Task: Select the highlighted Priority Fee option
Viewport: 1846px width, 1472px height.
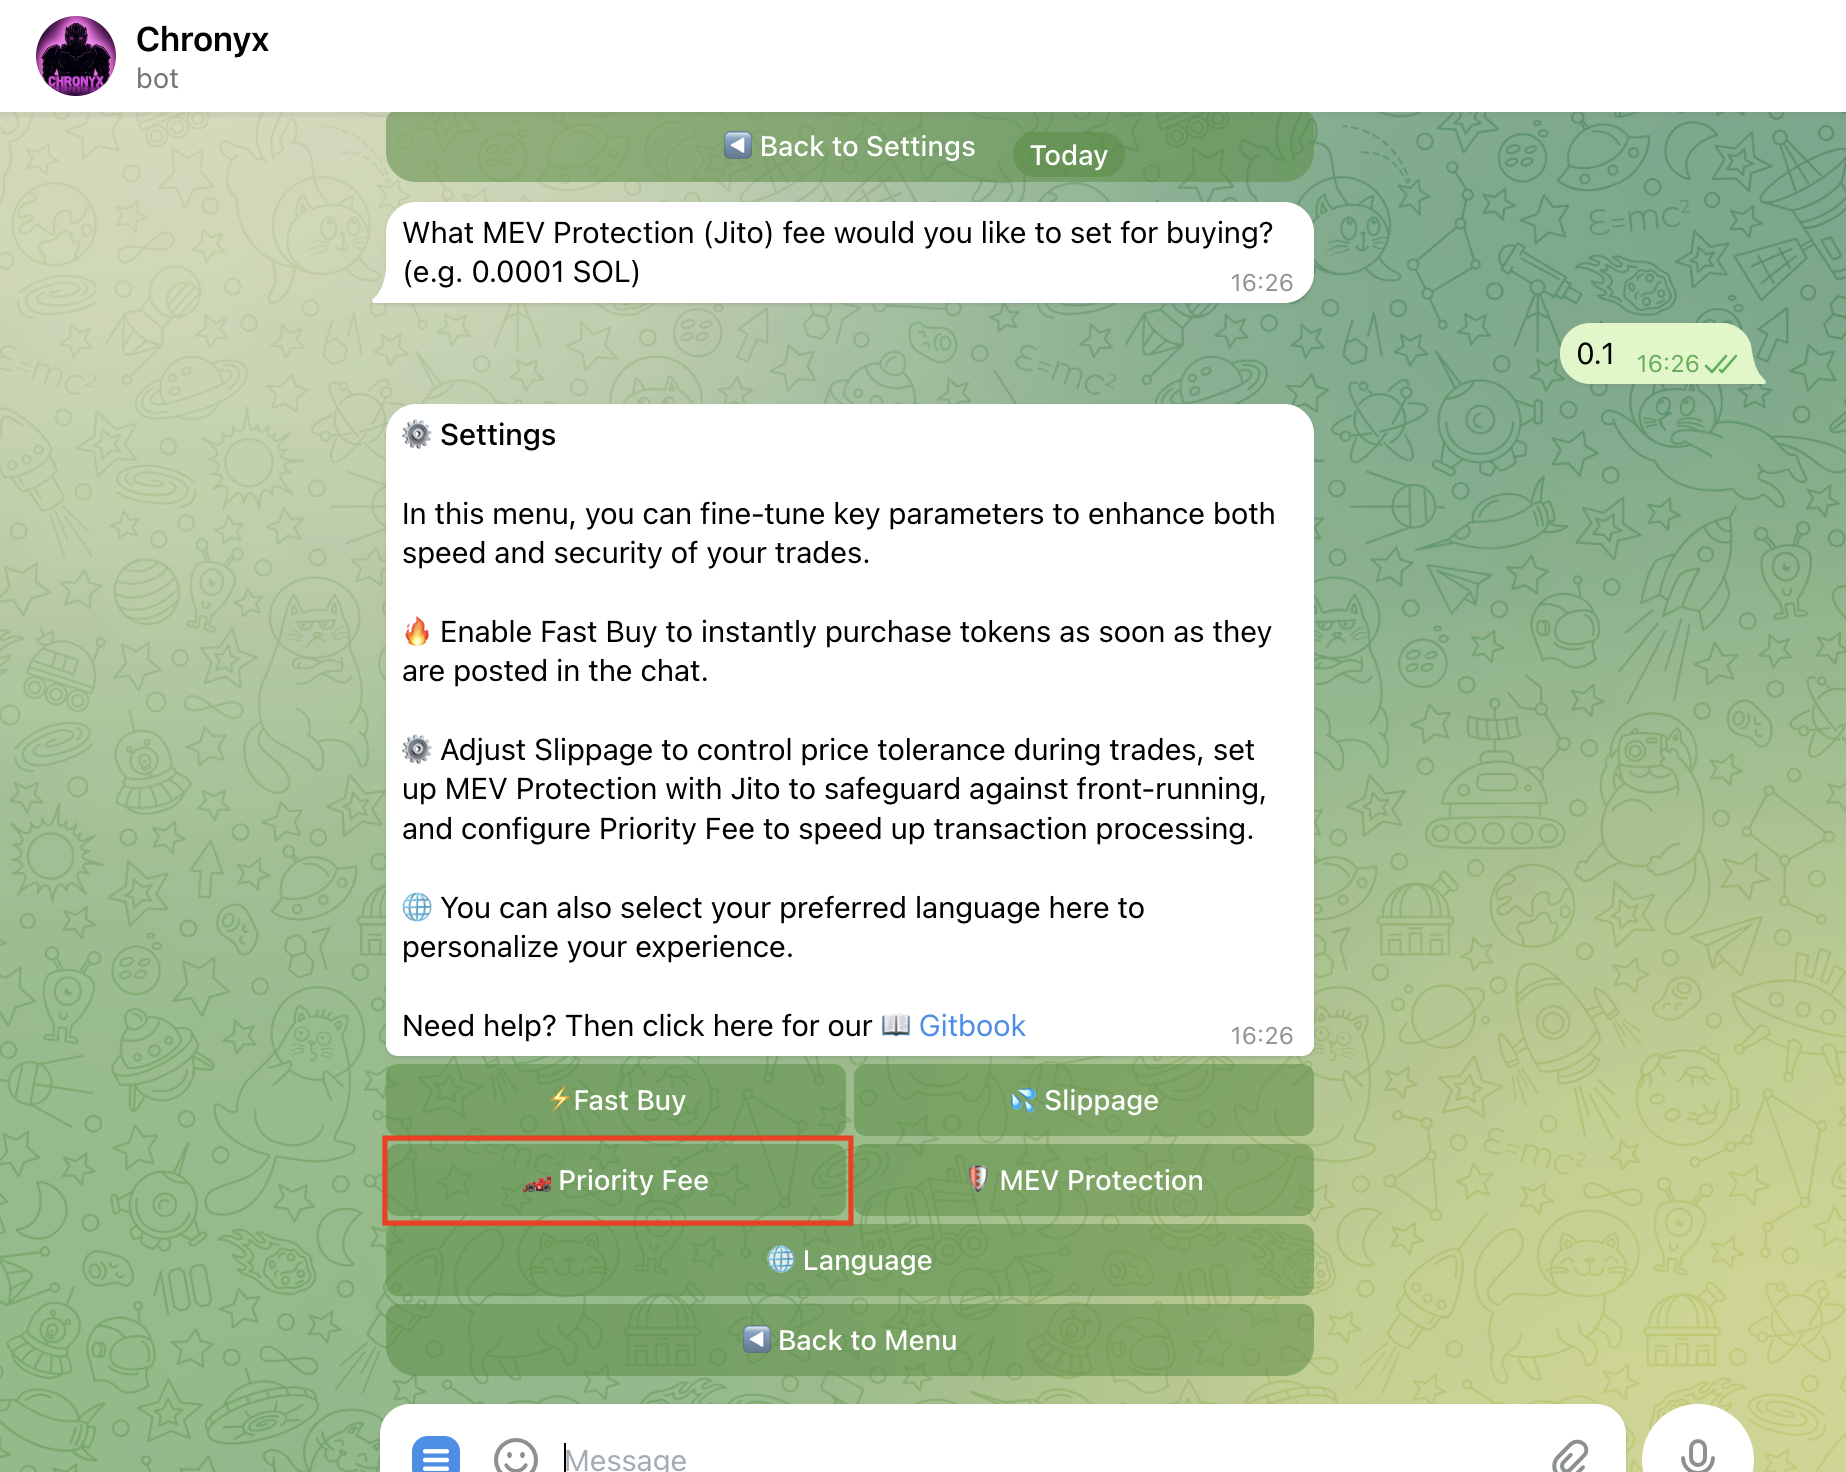Action: click(616, 1180)
